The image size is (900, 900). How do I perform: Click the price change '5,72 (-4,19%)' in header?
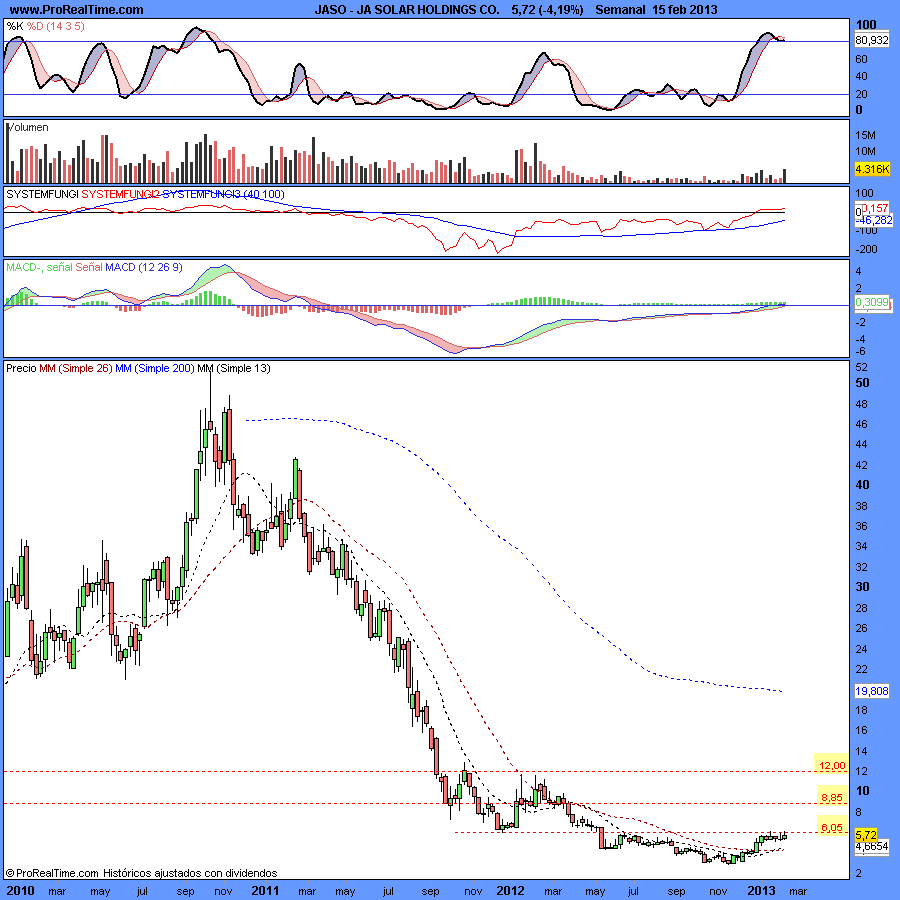[x=548, y=9]
